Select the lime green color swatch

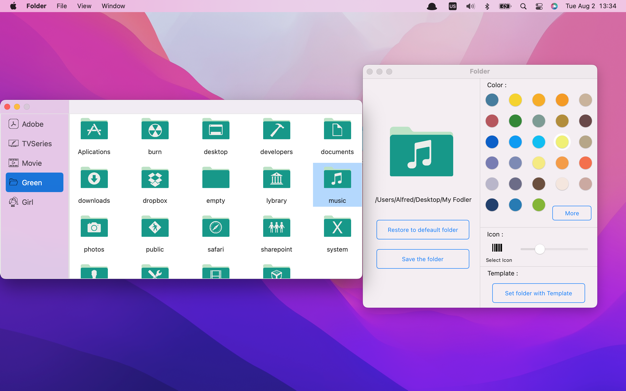(x=539, y=205)
